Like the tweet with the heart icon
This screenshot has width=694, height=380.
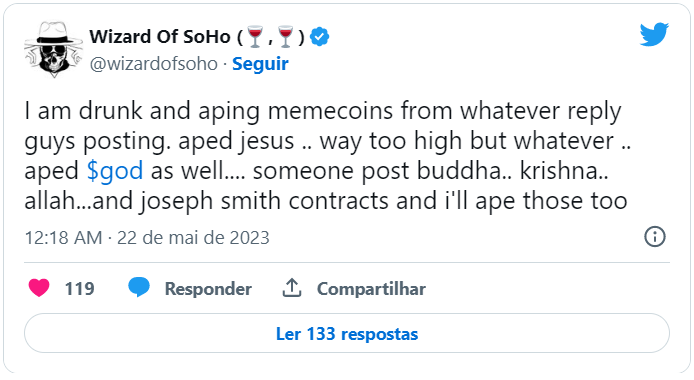(x=39, y=288)
